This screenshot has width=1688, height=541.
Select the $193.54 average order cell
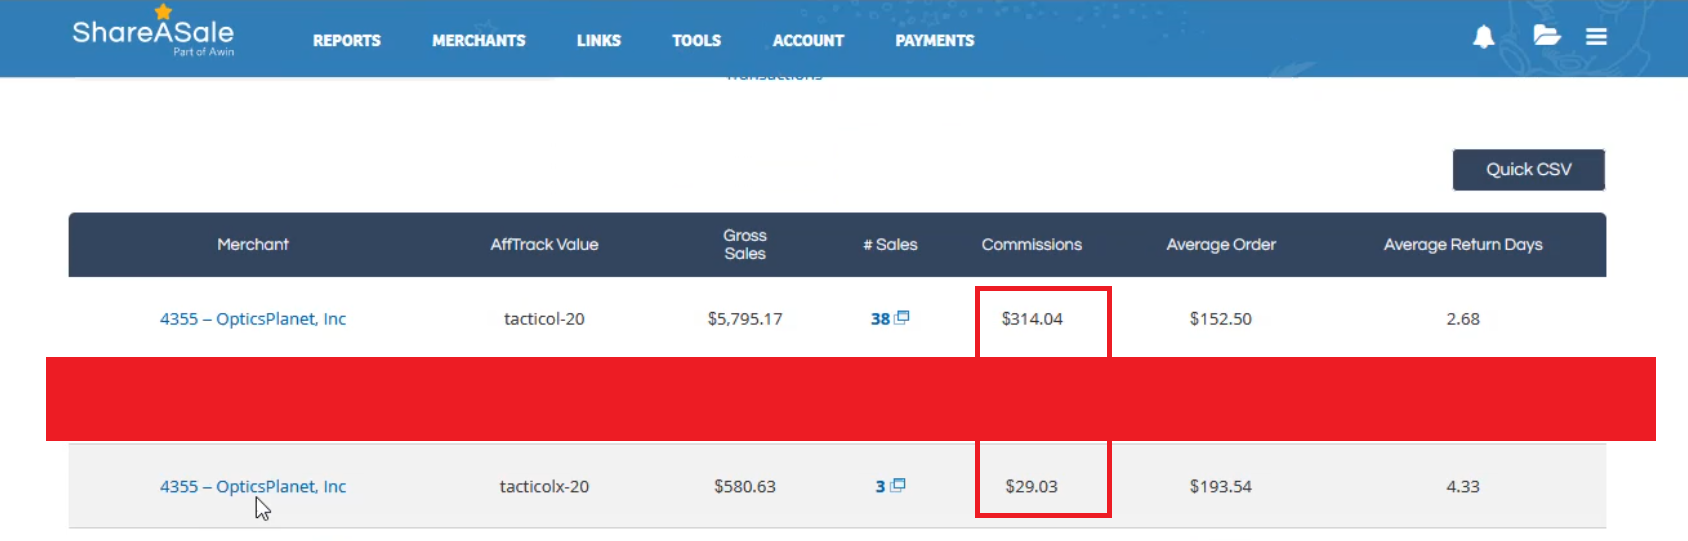coord(1220,487)
